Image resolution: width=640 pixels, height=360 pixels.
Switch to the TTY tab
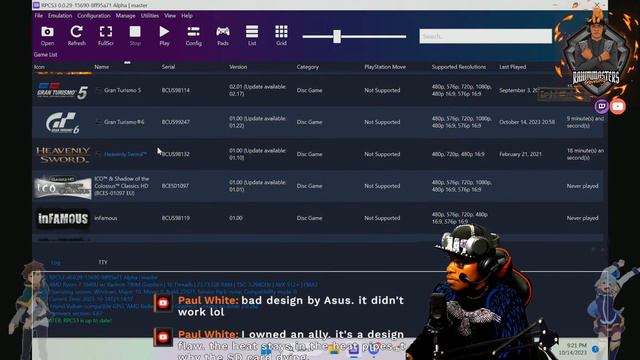click(103, 262)
